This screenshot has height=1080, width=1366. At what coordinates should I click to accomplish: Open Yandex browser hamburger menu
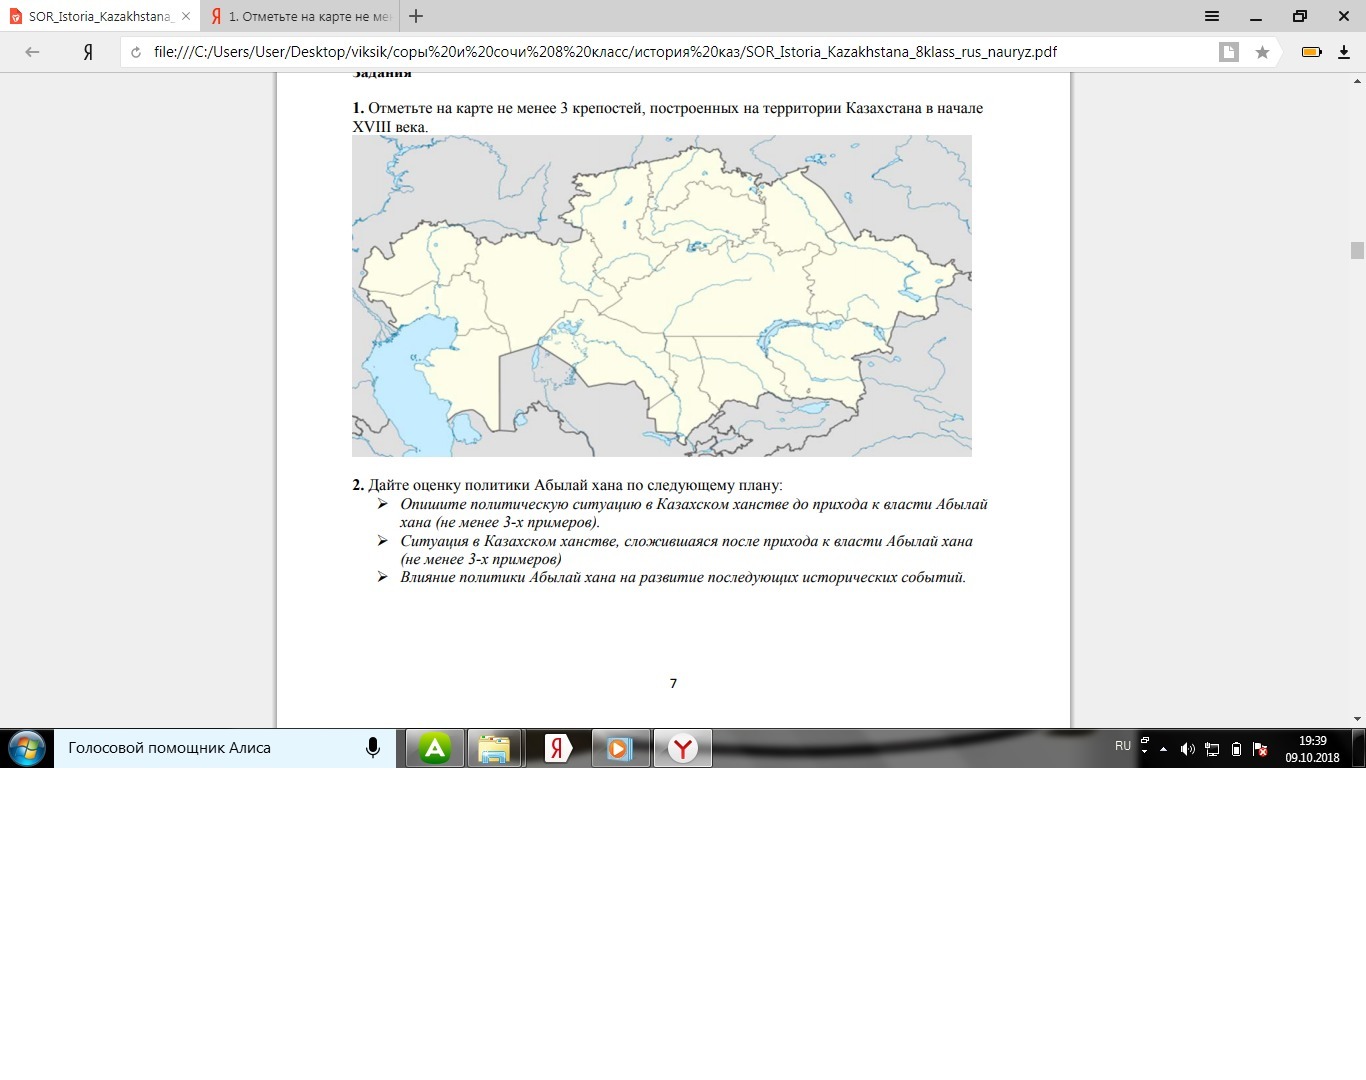click(1212, 16)
